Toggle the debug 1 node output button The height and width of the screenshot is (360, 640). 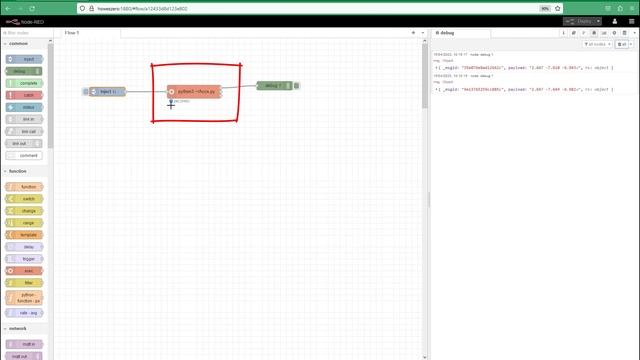[x=297, y=86]
